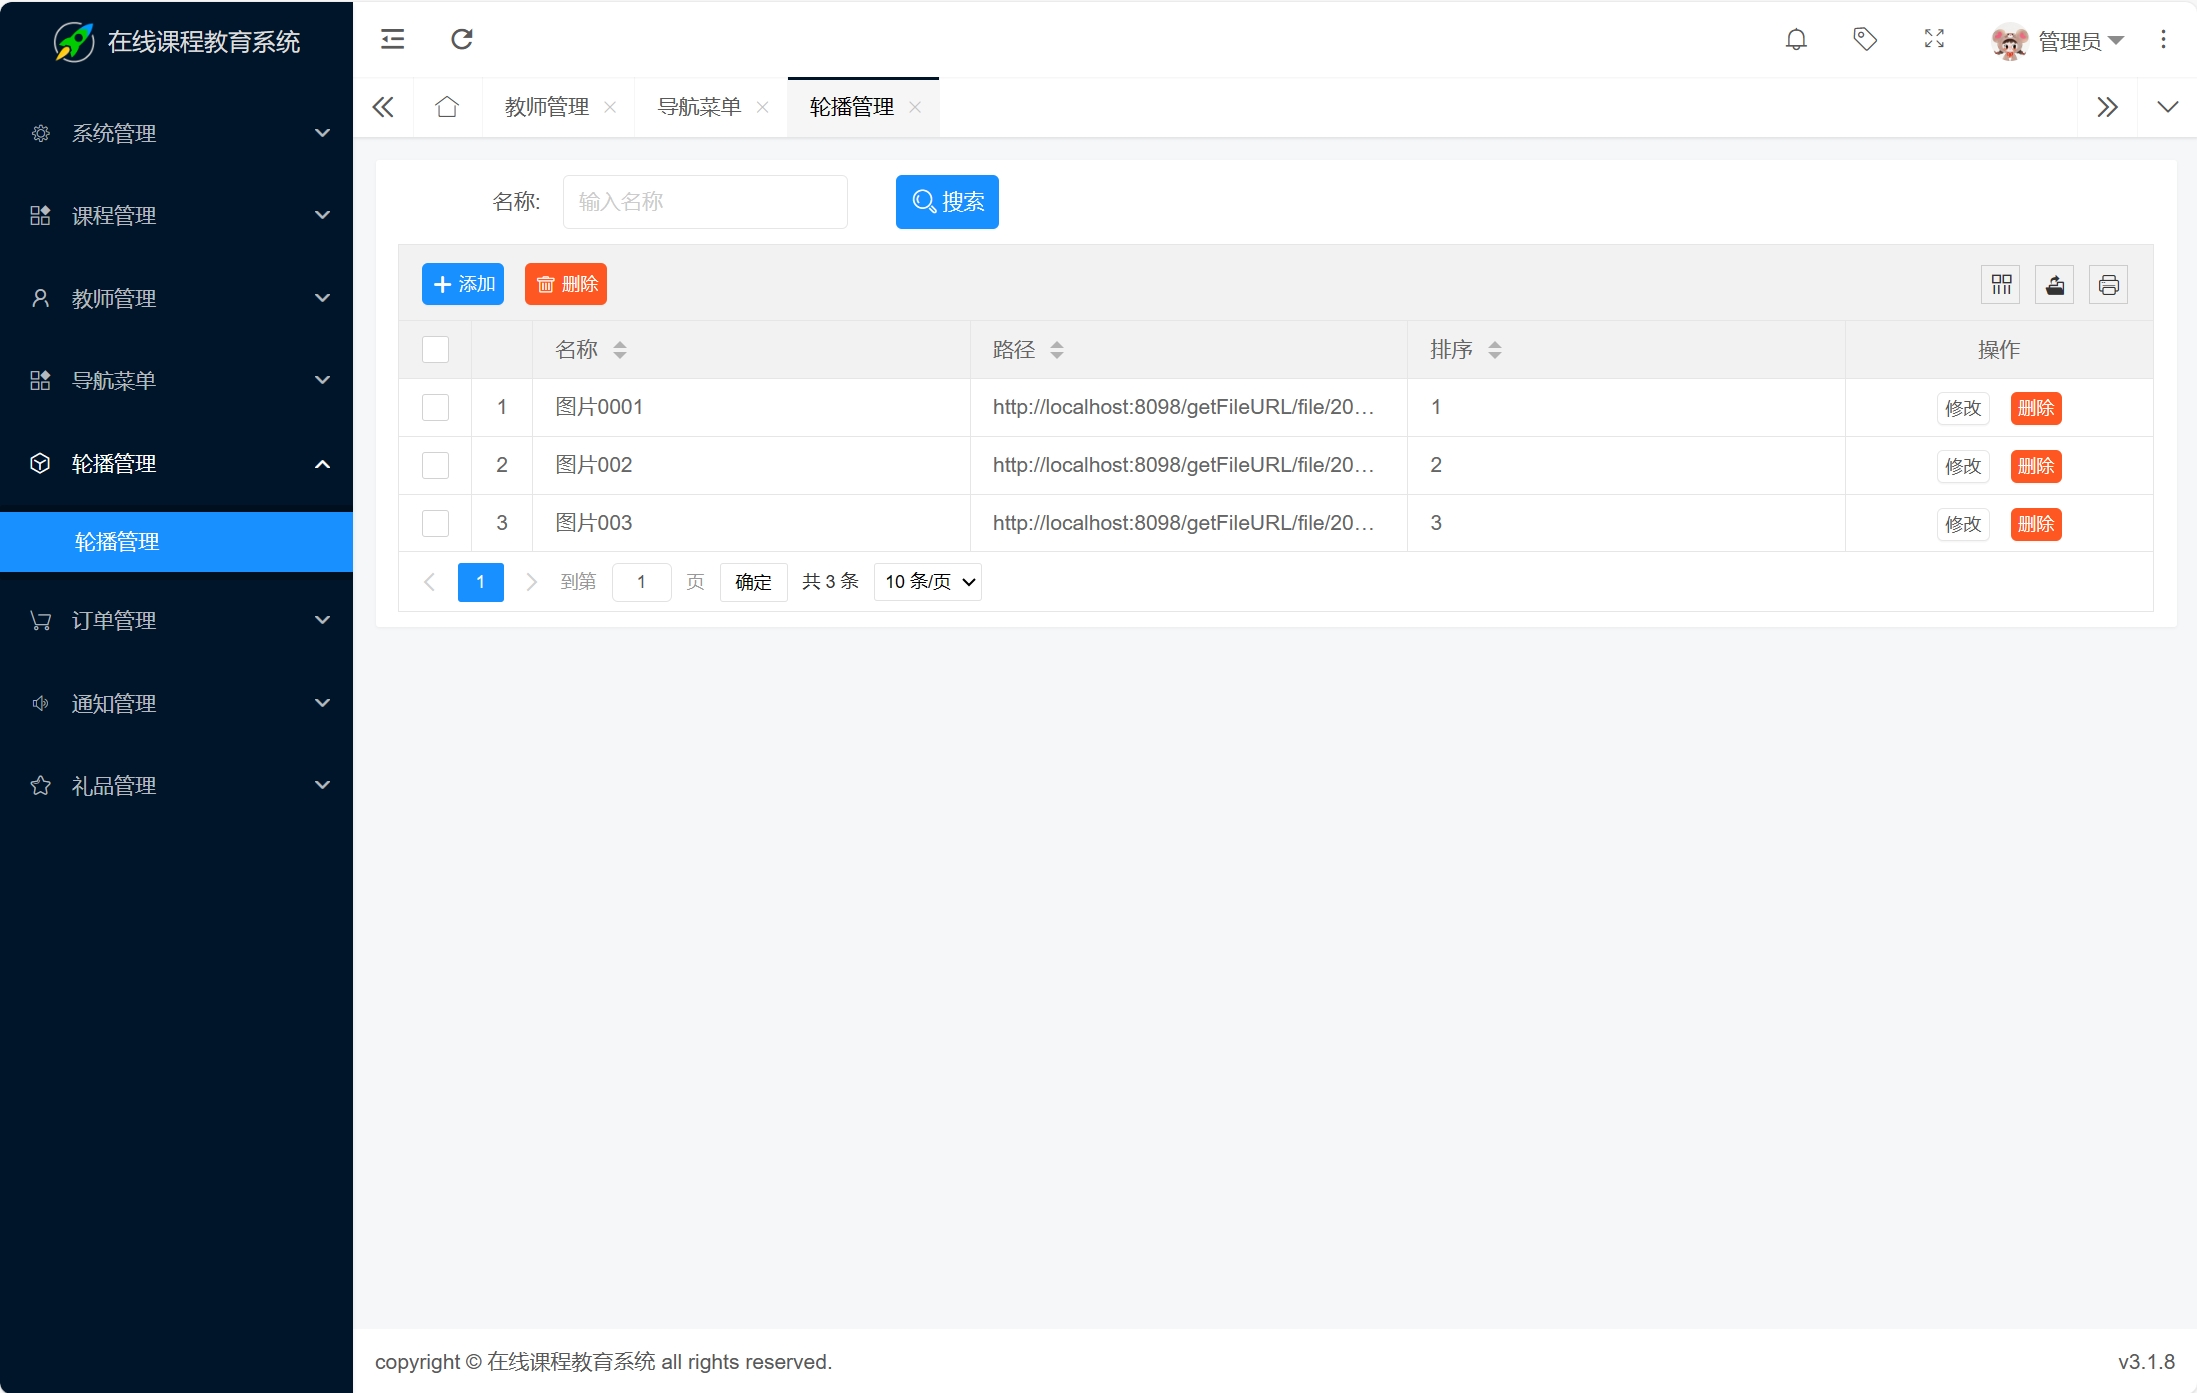Focus the 输入名称 search field

coord(705,202)
